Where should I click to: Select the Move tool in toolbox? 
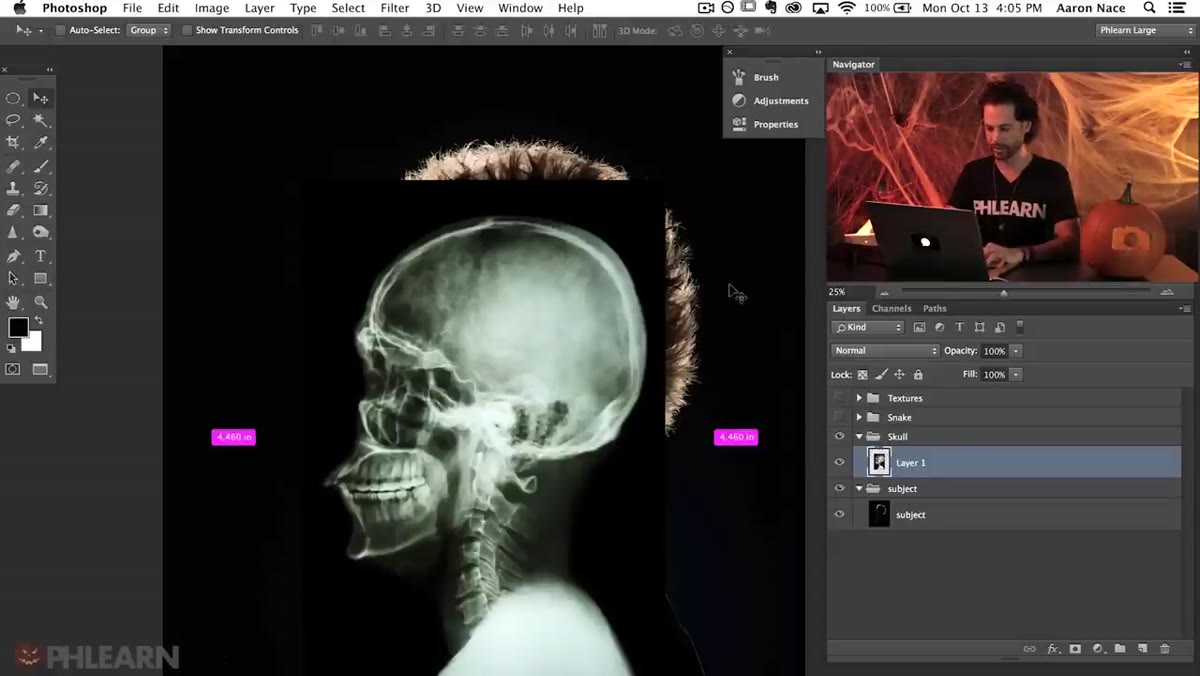[x=41, y=98]
